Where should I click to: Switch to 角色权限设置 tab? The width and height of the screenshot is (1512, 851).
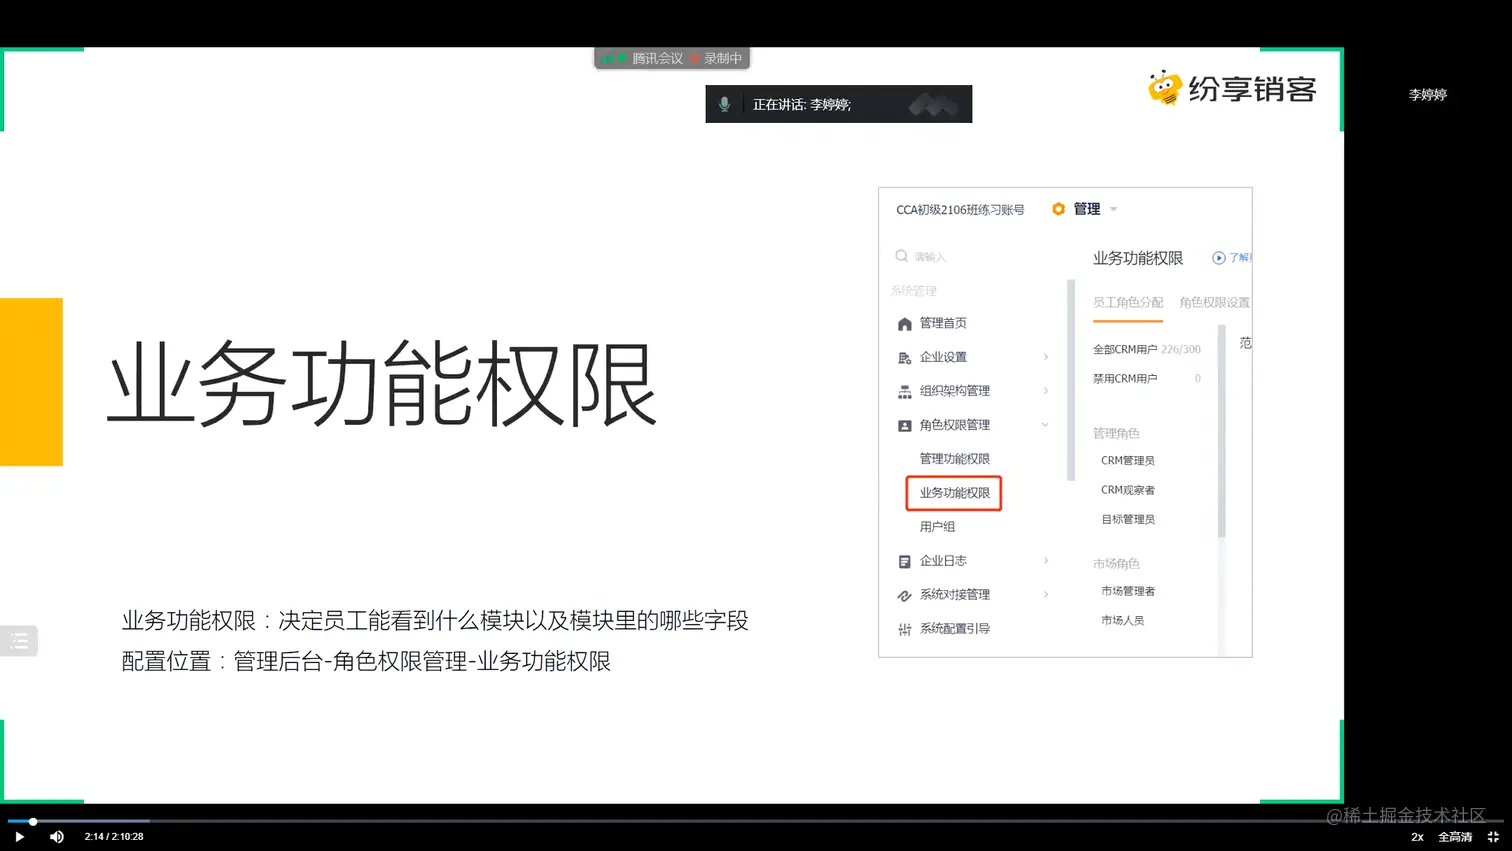pyautogui.click(x=1214, y=302)
